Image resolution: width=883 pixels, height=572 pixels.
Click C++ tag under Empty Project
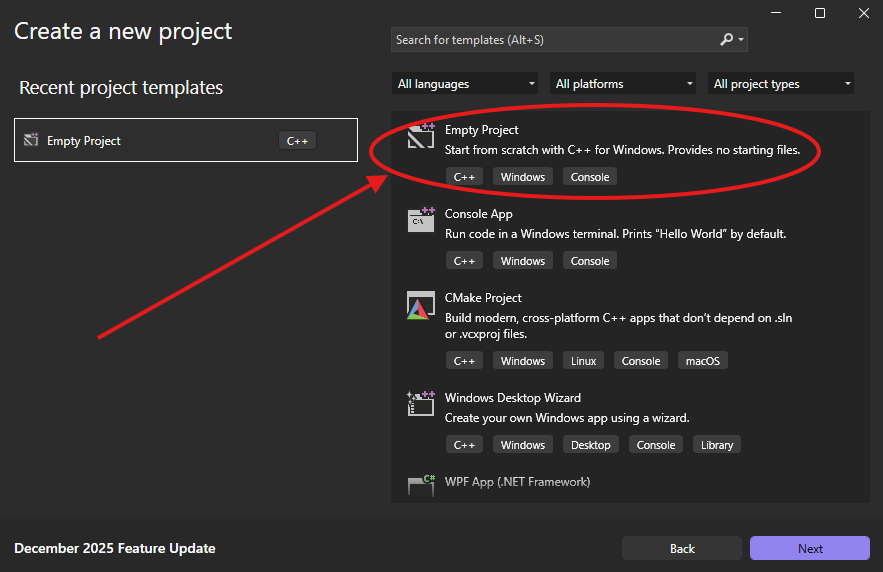[x=465, y=177]
